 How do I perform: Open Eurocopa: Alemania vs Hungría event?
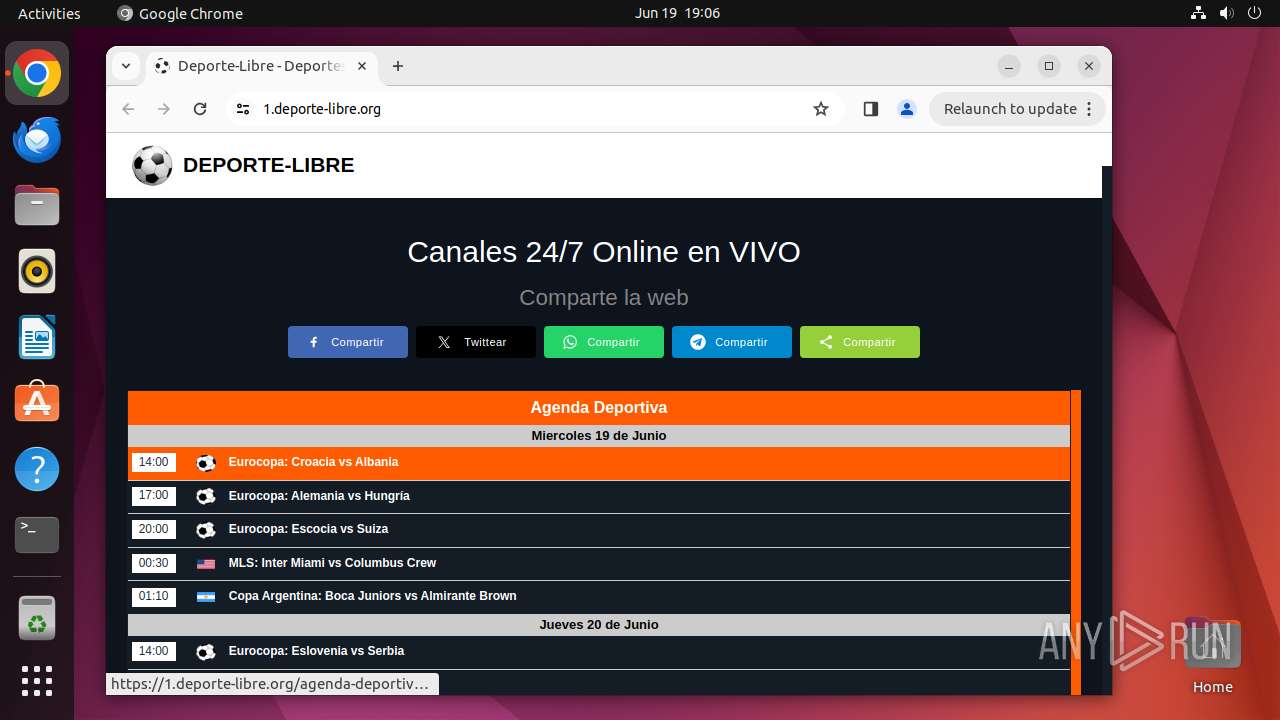pos(599,496)
